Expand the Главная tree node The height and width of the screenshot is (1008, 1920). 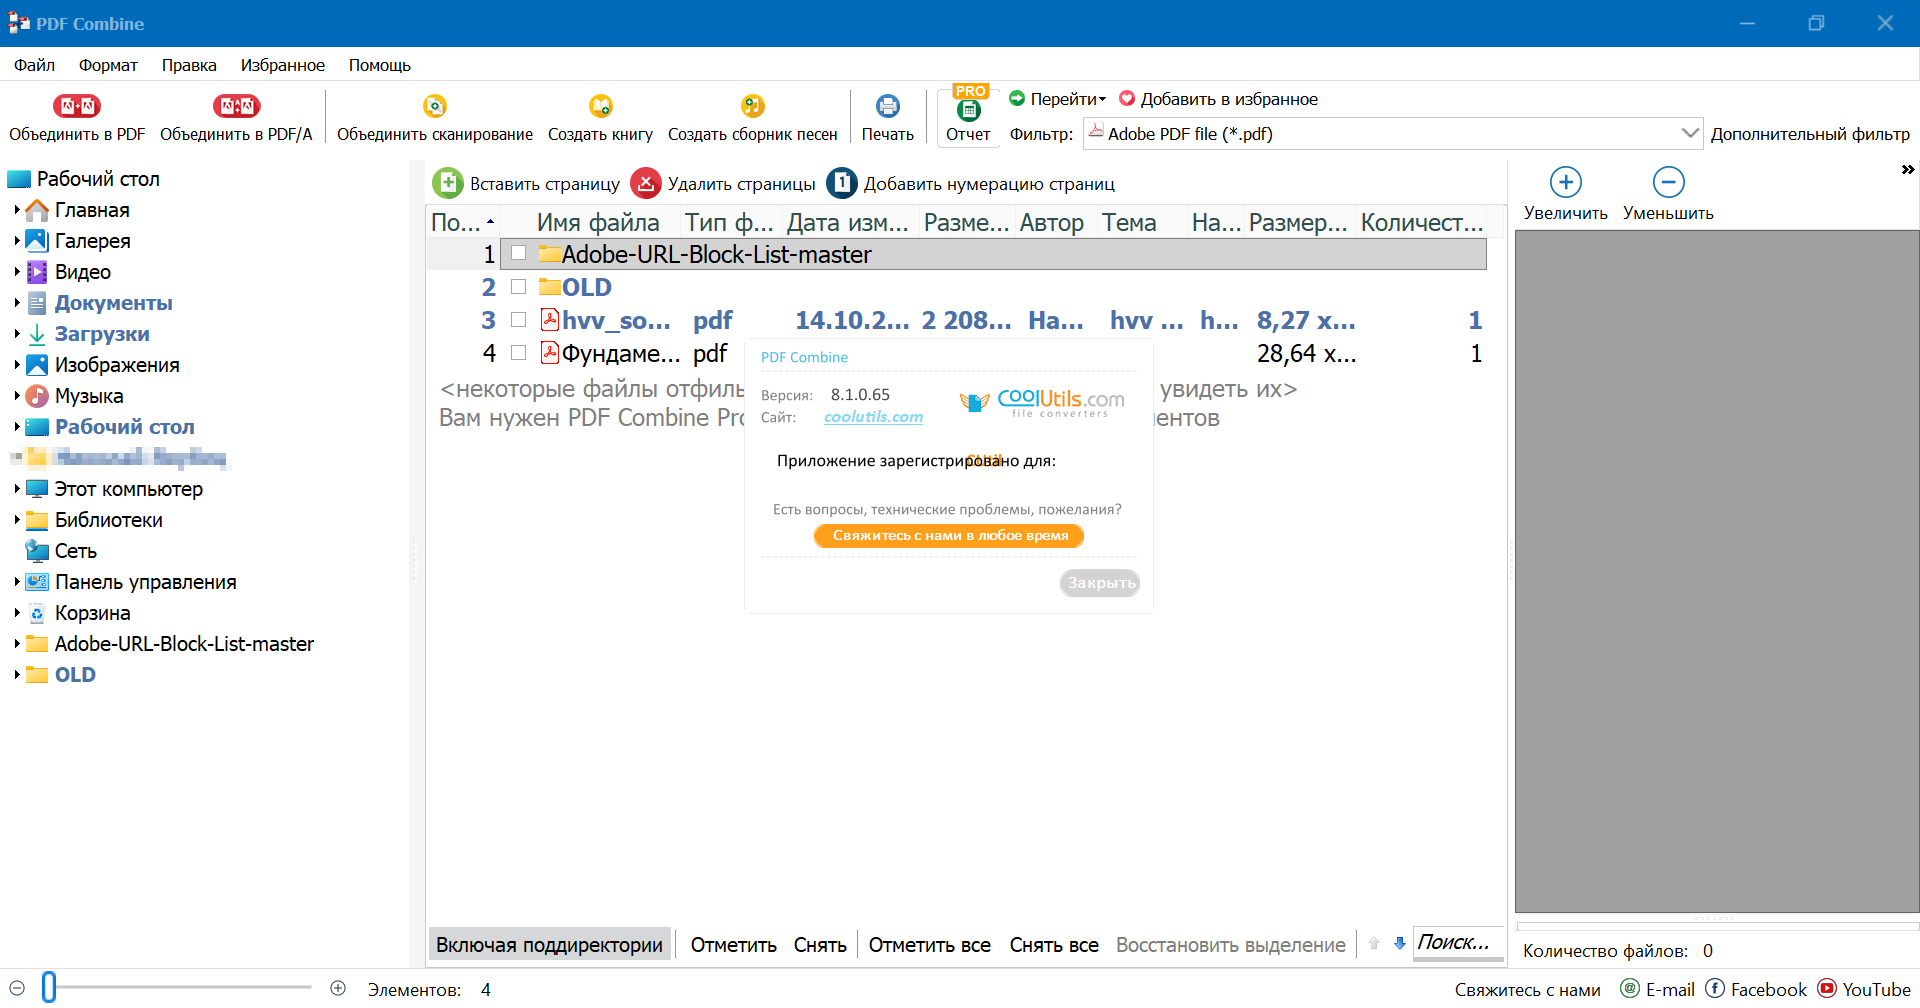[x=17, y=210]
